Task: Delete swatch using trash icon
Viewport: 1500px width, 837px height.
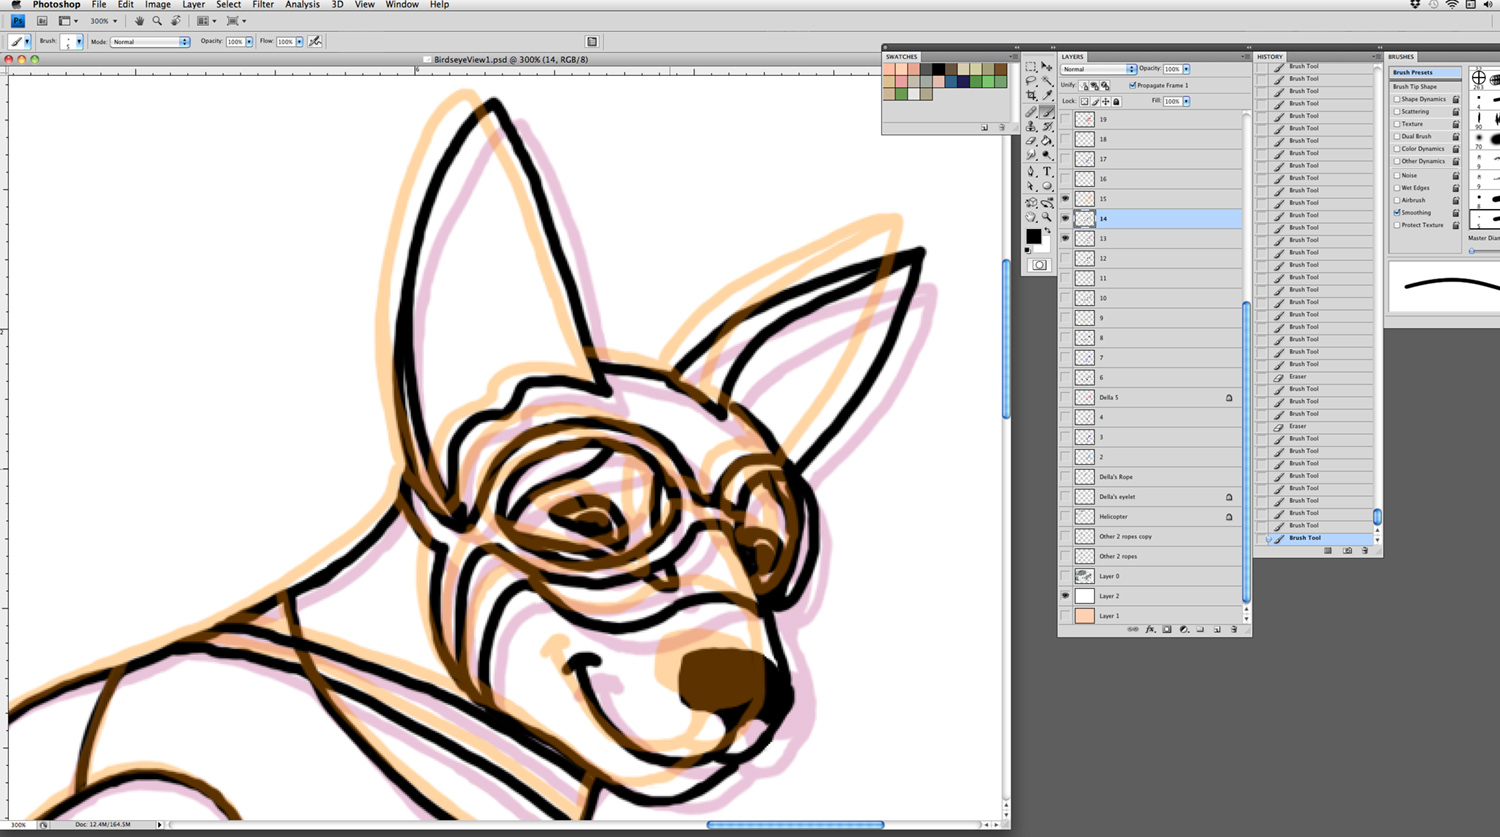Action: tap(1002, 127)
